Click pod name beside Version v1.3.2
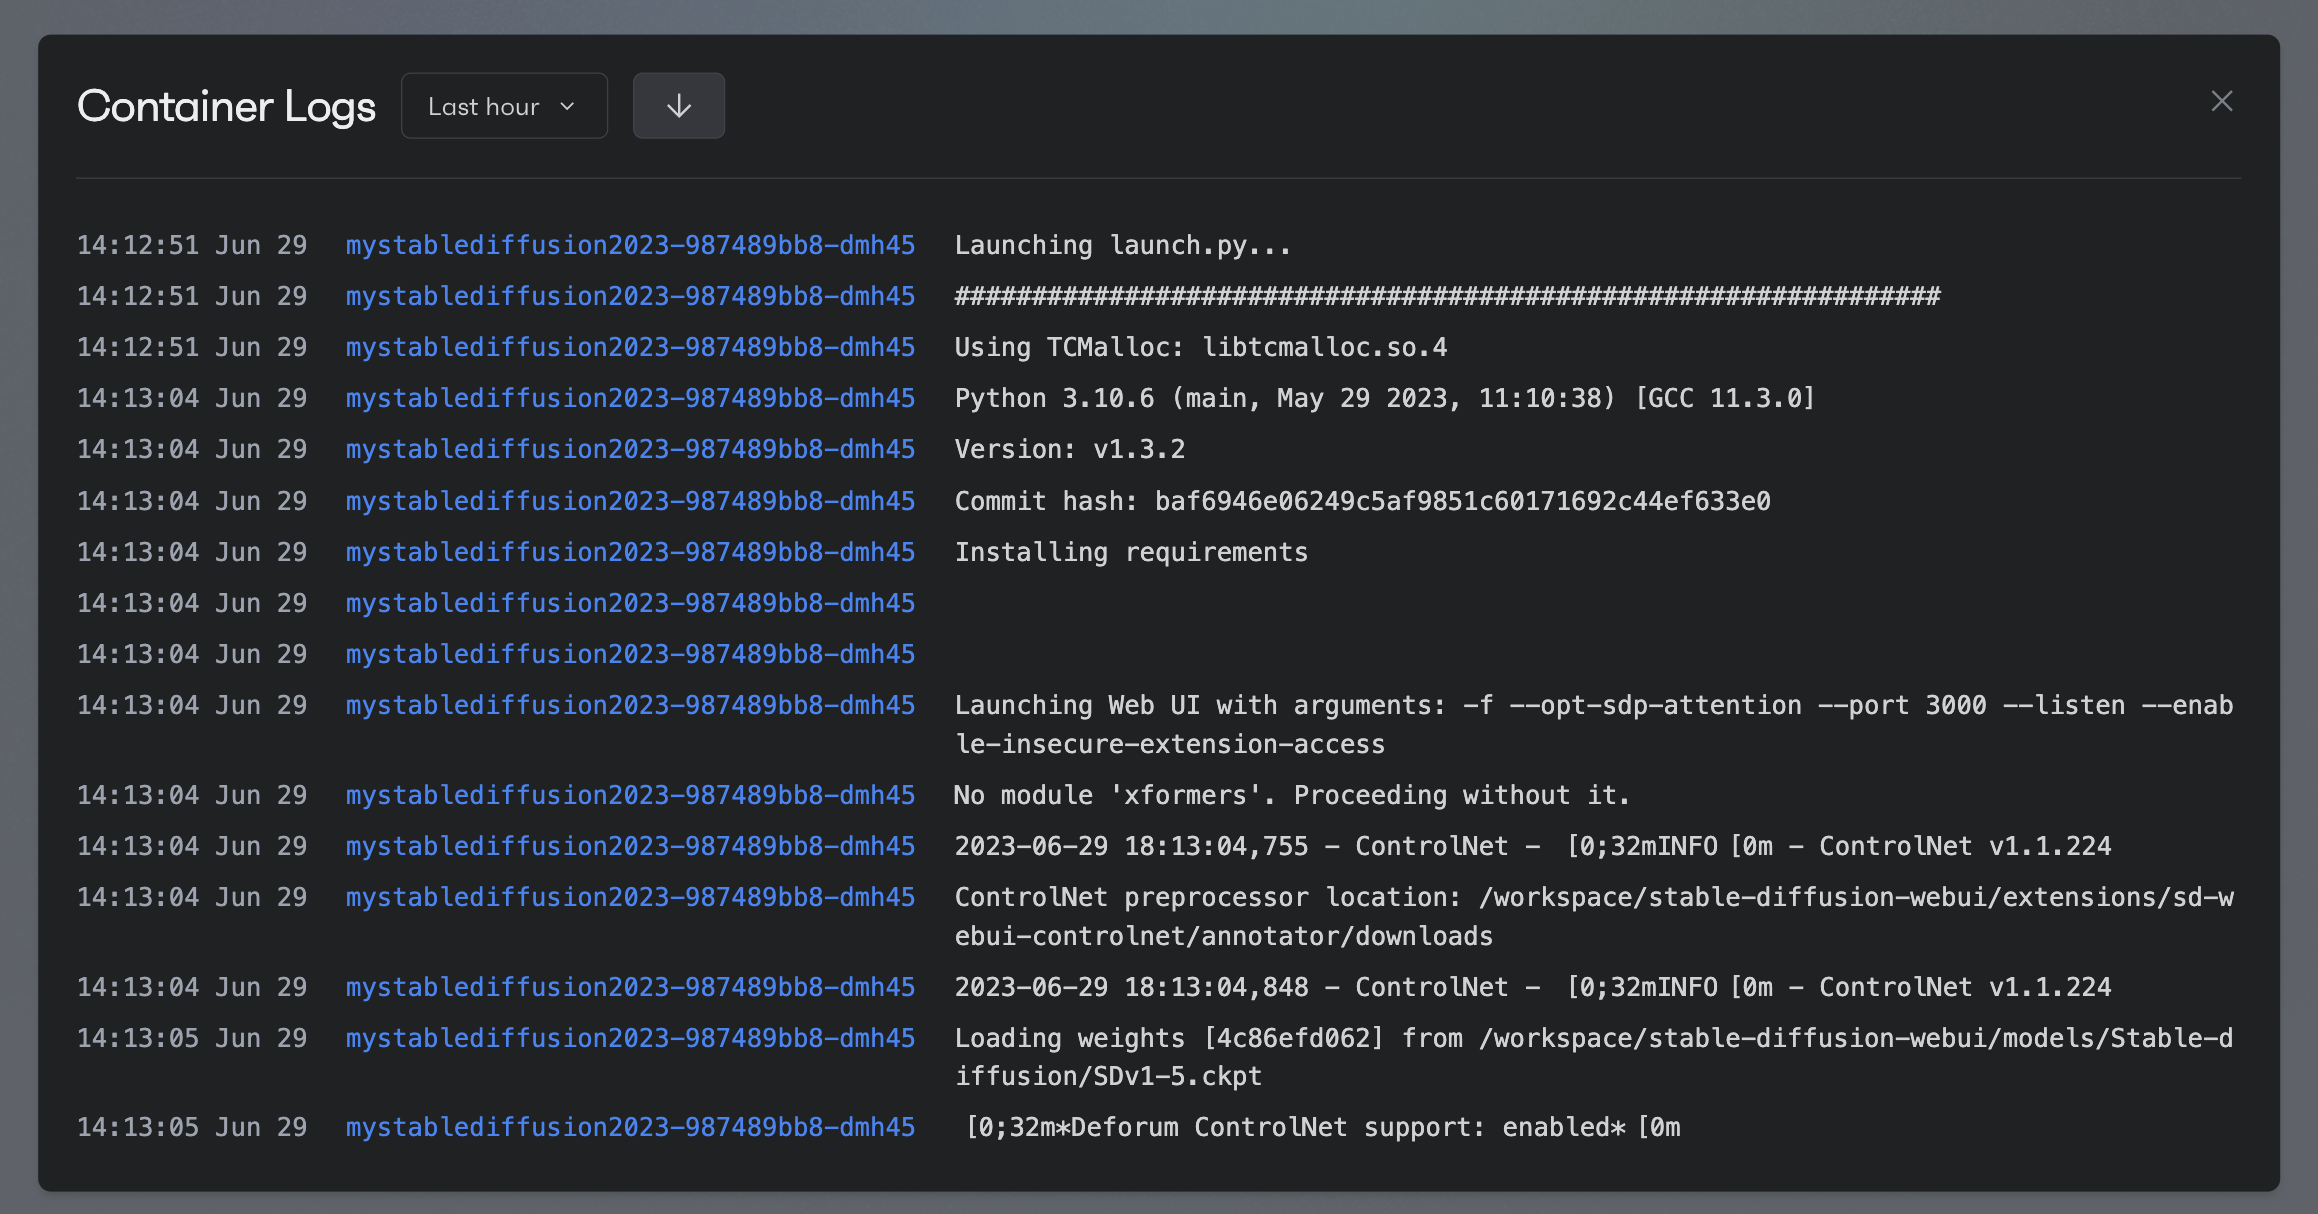Viewport: 2318px width, 1214px height. (x=630, y=449)
